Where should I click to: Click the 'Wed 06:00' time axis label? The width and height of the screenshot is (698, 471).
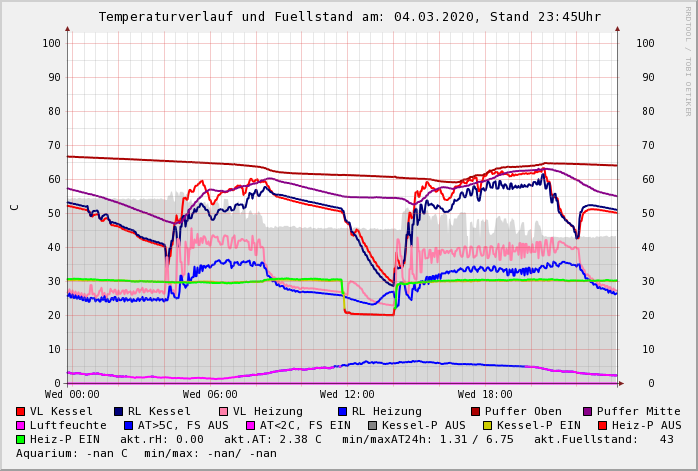[x=210, y=395]
